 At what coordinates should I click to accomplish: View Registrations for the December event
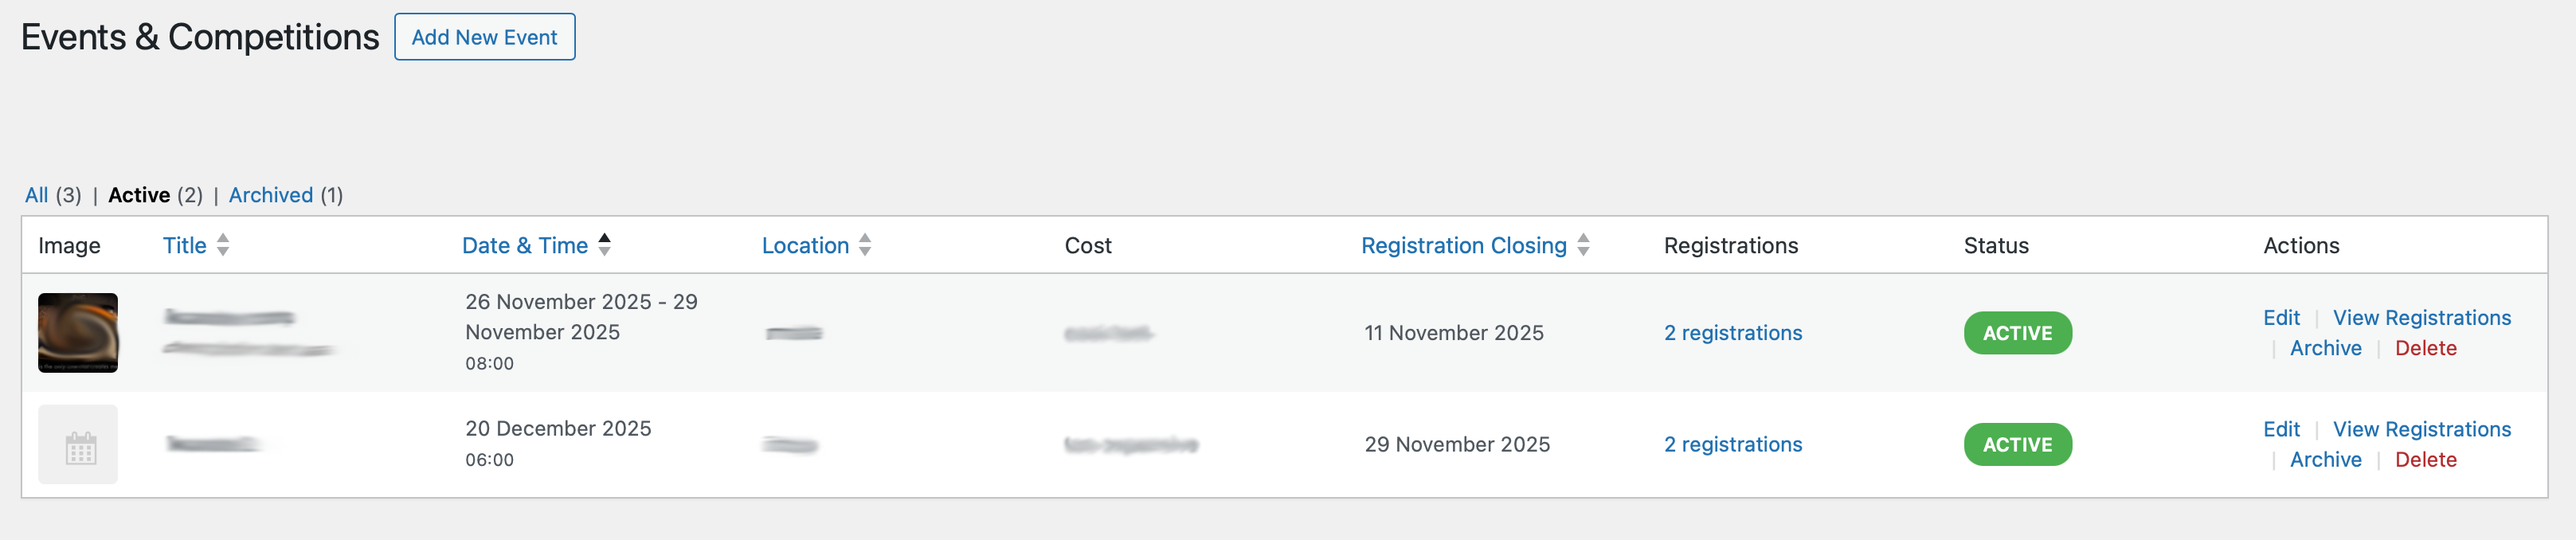(2421, 430)
